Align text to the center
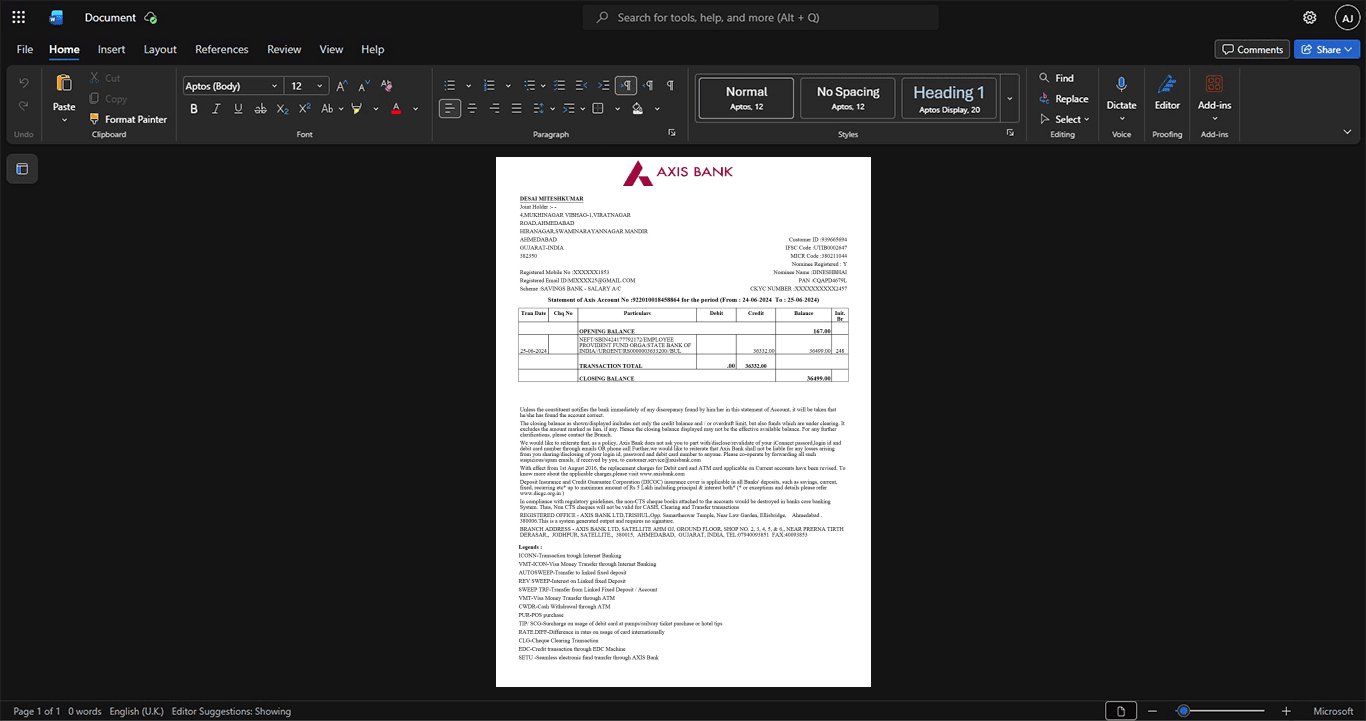The height and width of the screenshot is (721, 1366). click(x=472, y=108)
